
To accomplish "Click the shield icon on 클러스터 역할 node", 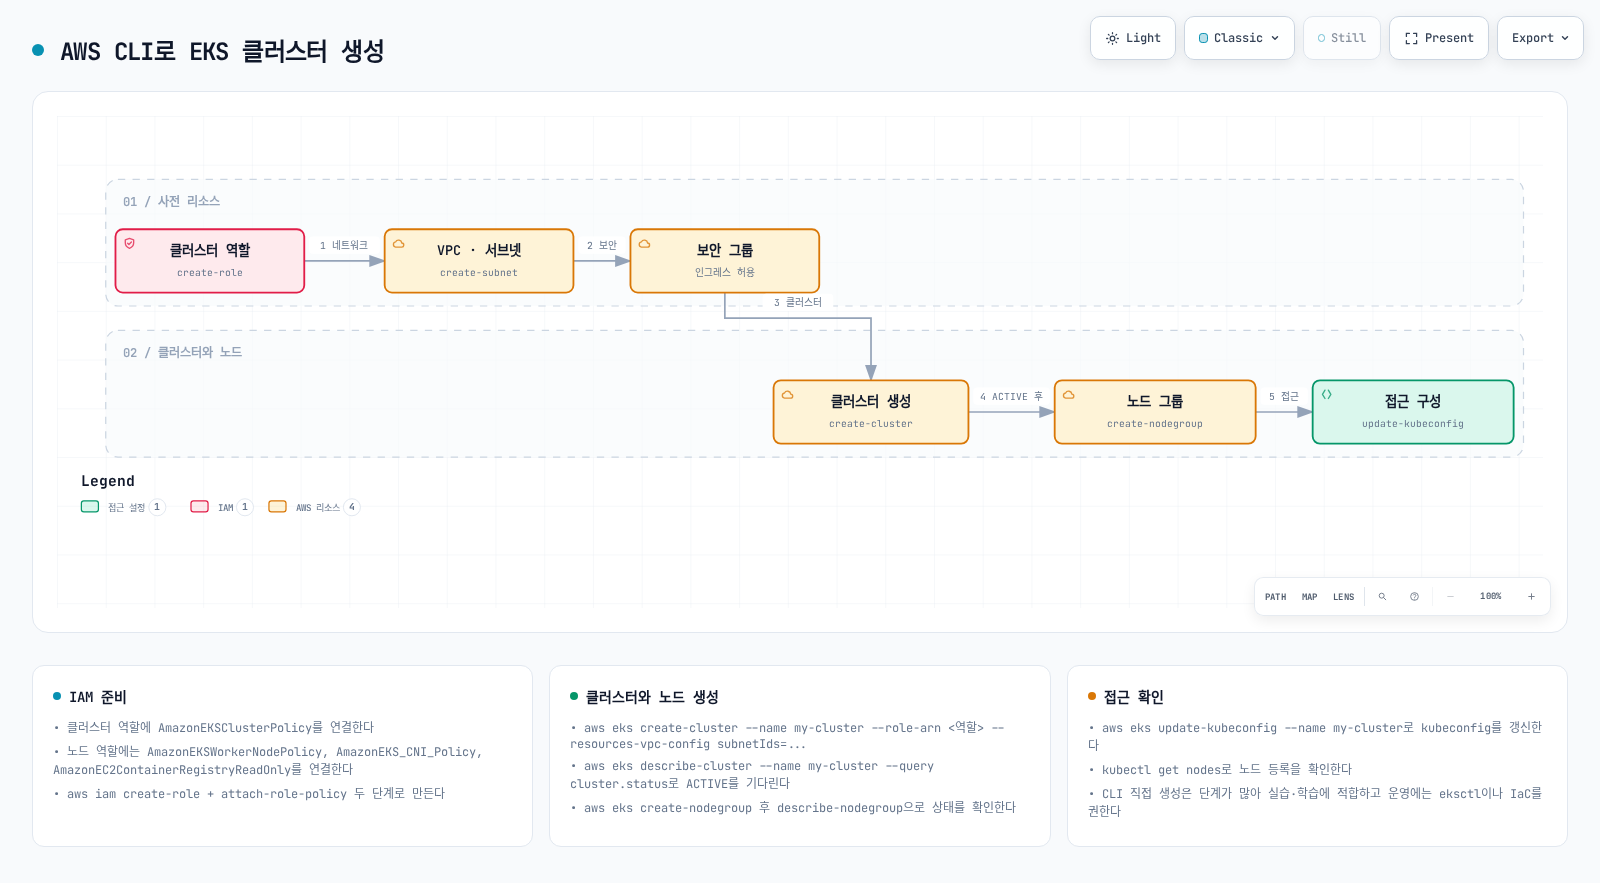I will pyautogui.click(x=129, y=243).
